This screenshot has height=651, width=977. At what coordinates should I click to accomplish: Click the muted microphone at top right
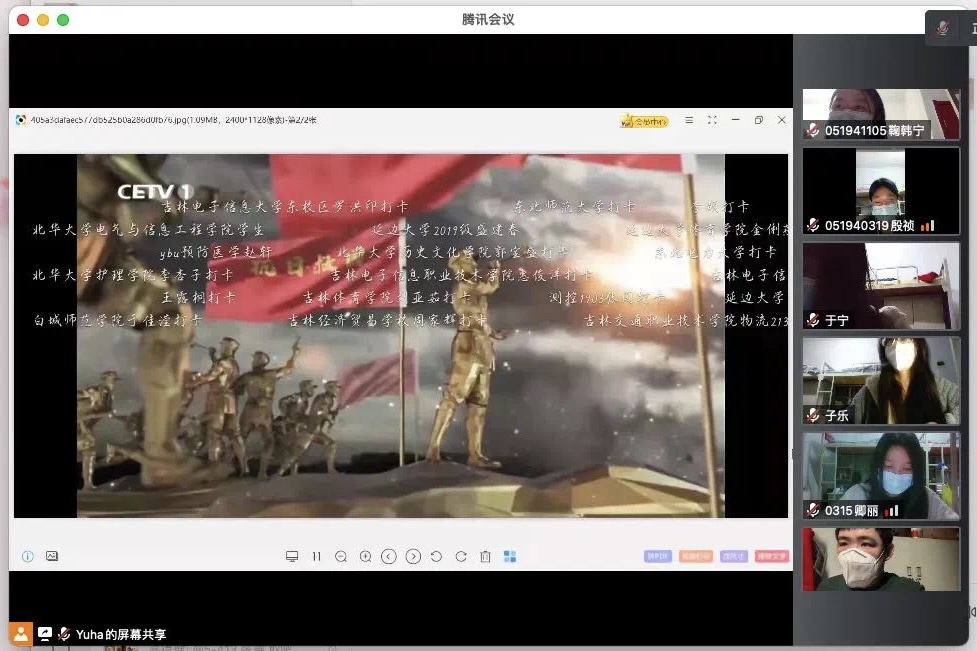pyautogui.click(x=942, y=28)
